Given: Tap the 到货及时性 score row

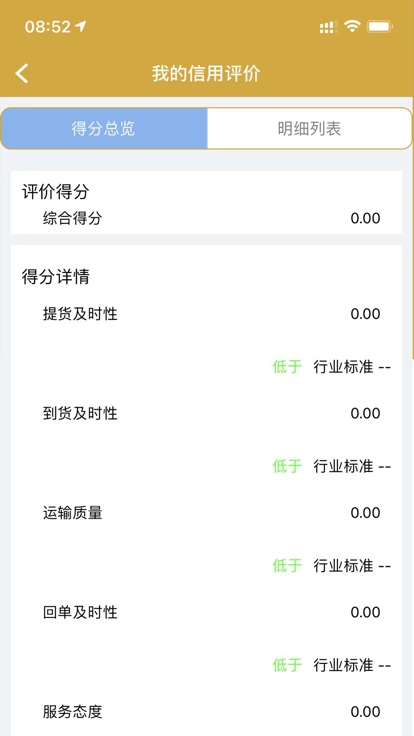Looking at the screenshot, I should pyautogui.click(x=207, y=413).
